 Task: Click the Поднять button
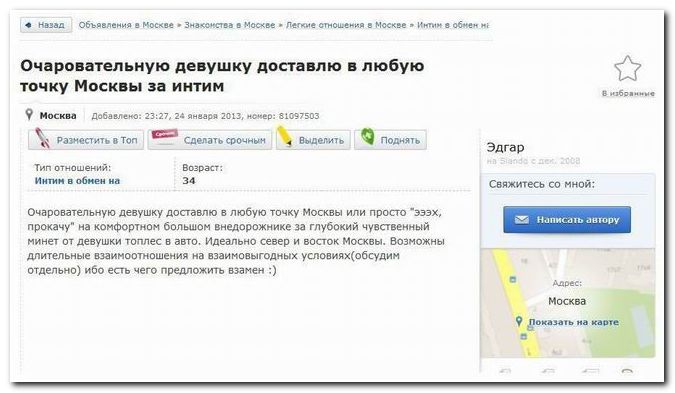(390, 140)
